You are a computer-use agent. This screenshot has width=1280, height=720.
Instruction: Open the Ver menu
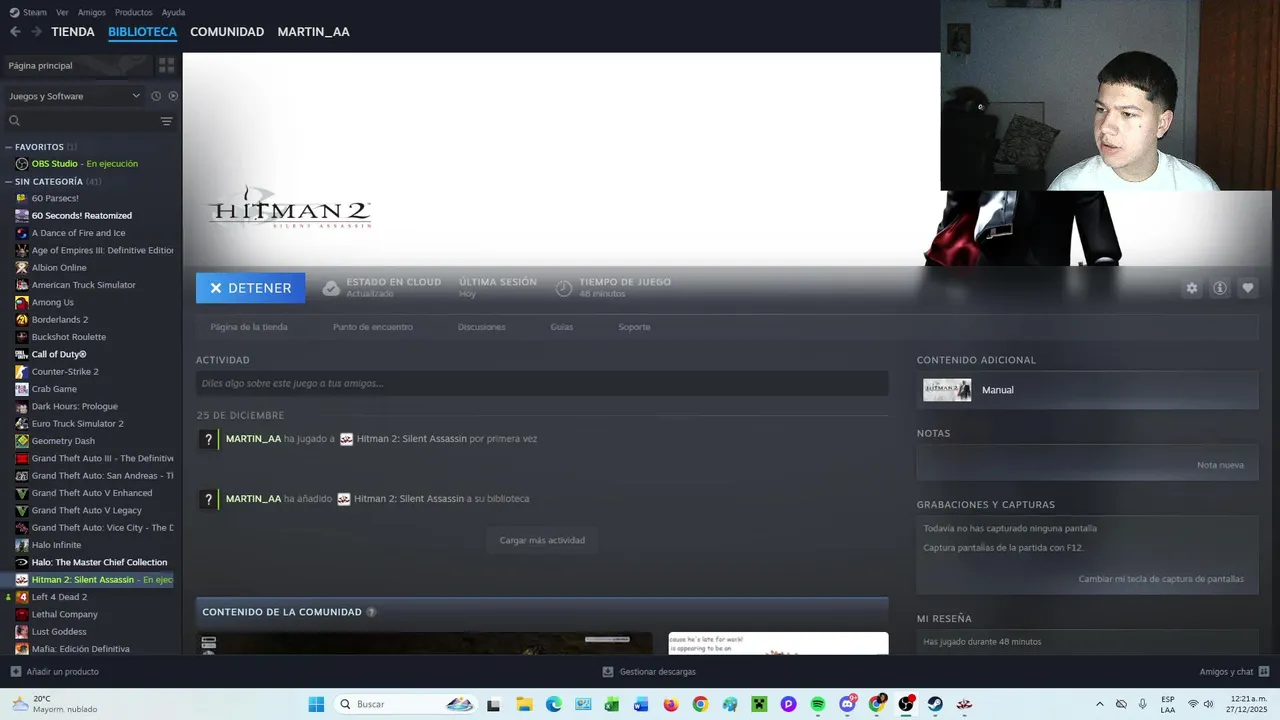click(x=62, y=12)
